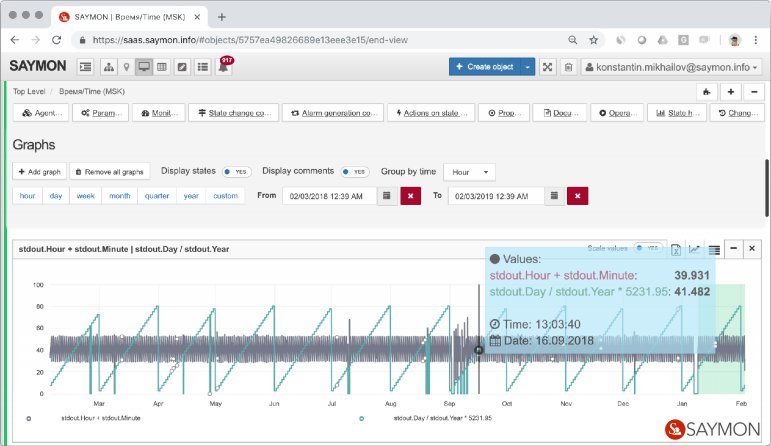The image size is (771, 446).
Task: Open the Changes history section button
Action: click(x=738, y=113)
